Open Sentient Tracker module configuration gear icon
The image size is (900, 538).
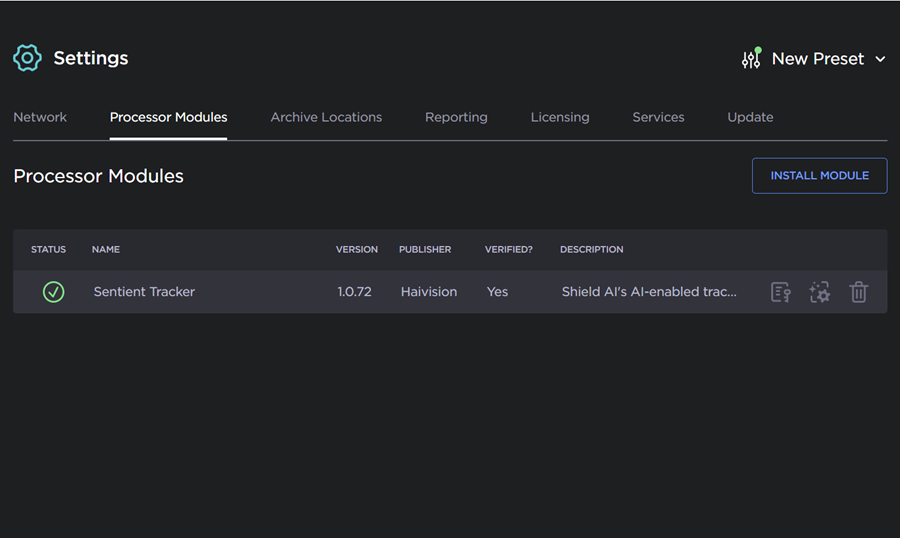point(820,292)
